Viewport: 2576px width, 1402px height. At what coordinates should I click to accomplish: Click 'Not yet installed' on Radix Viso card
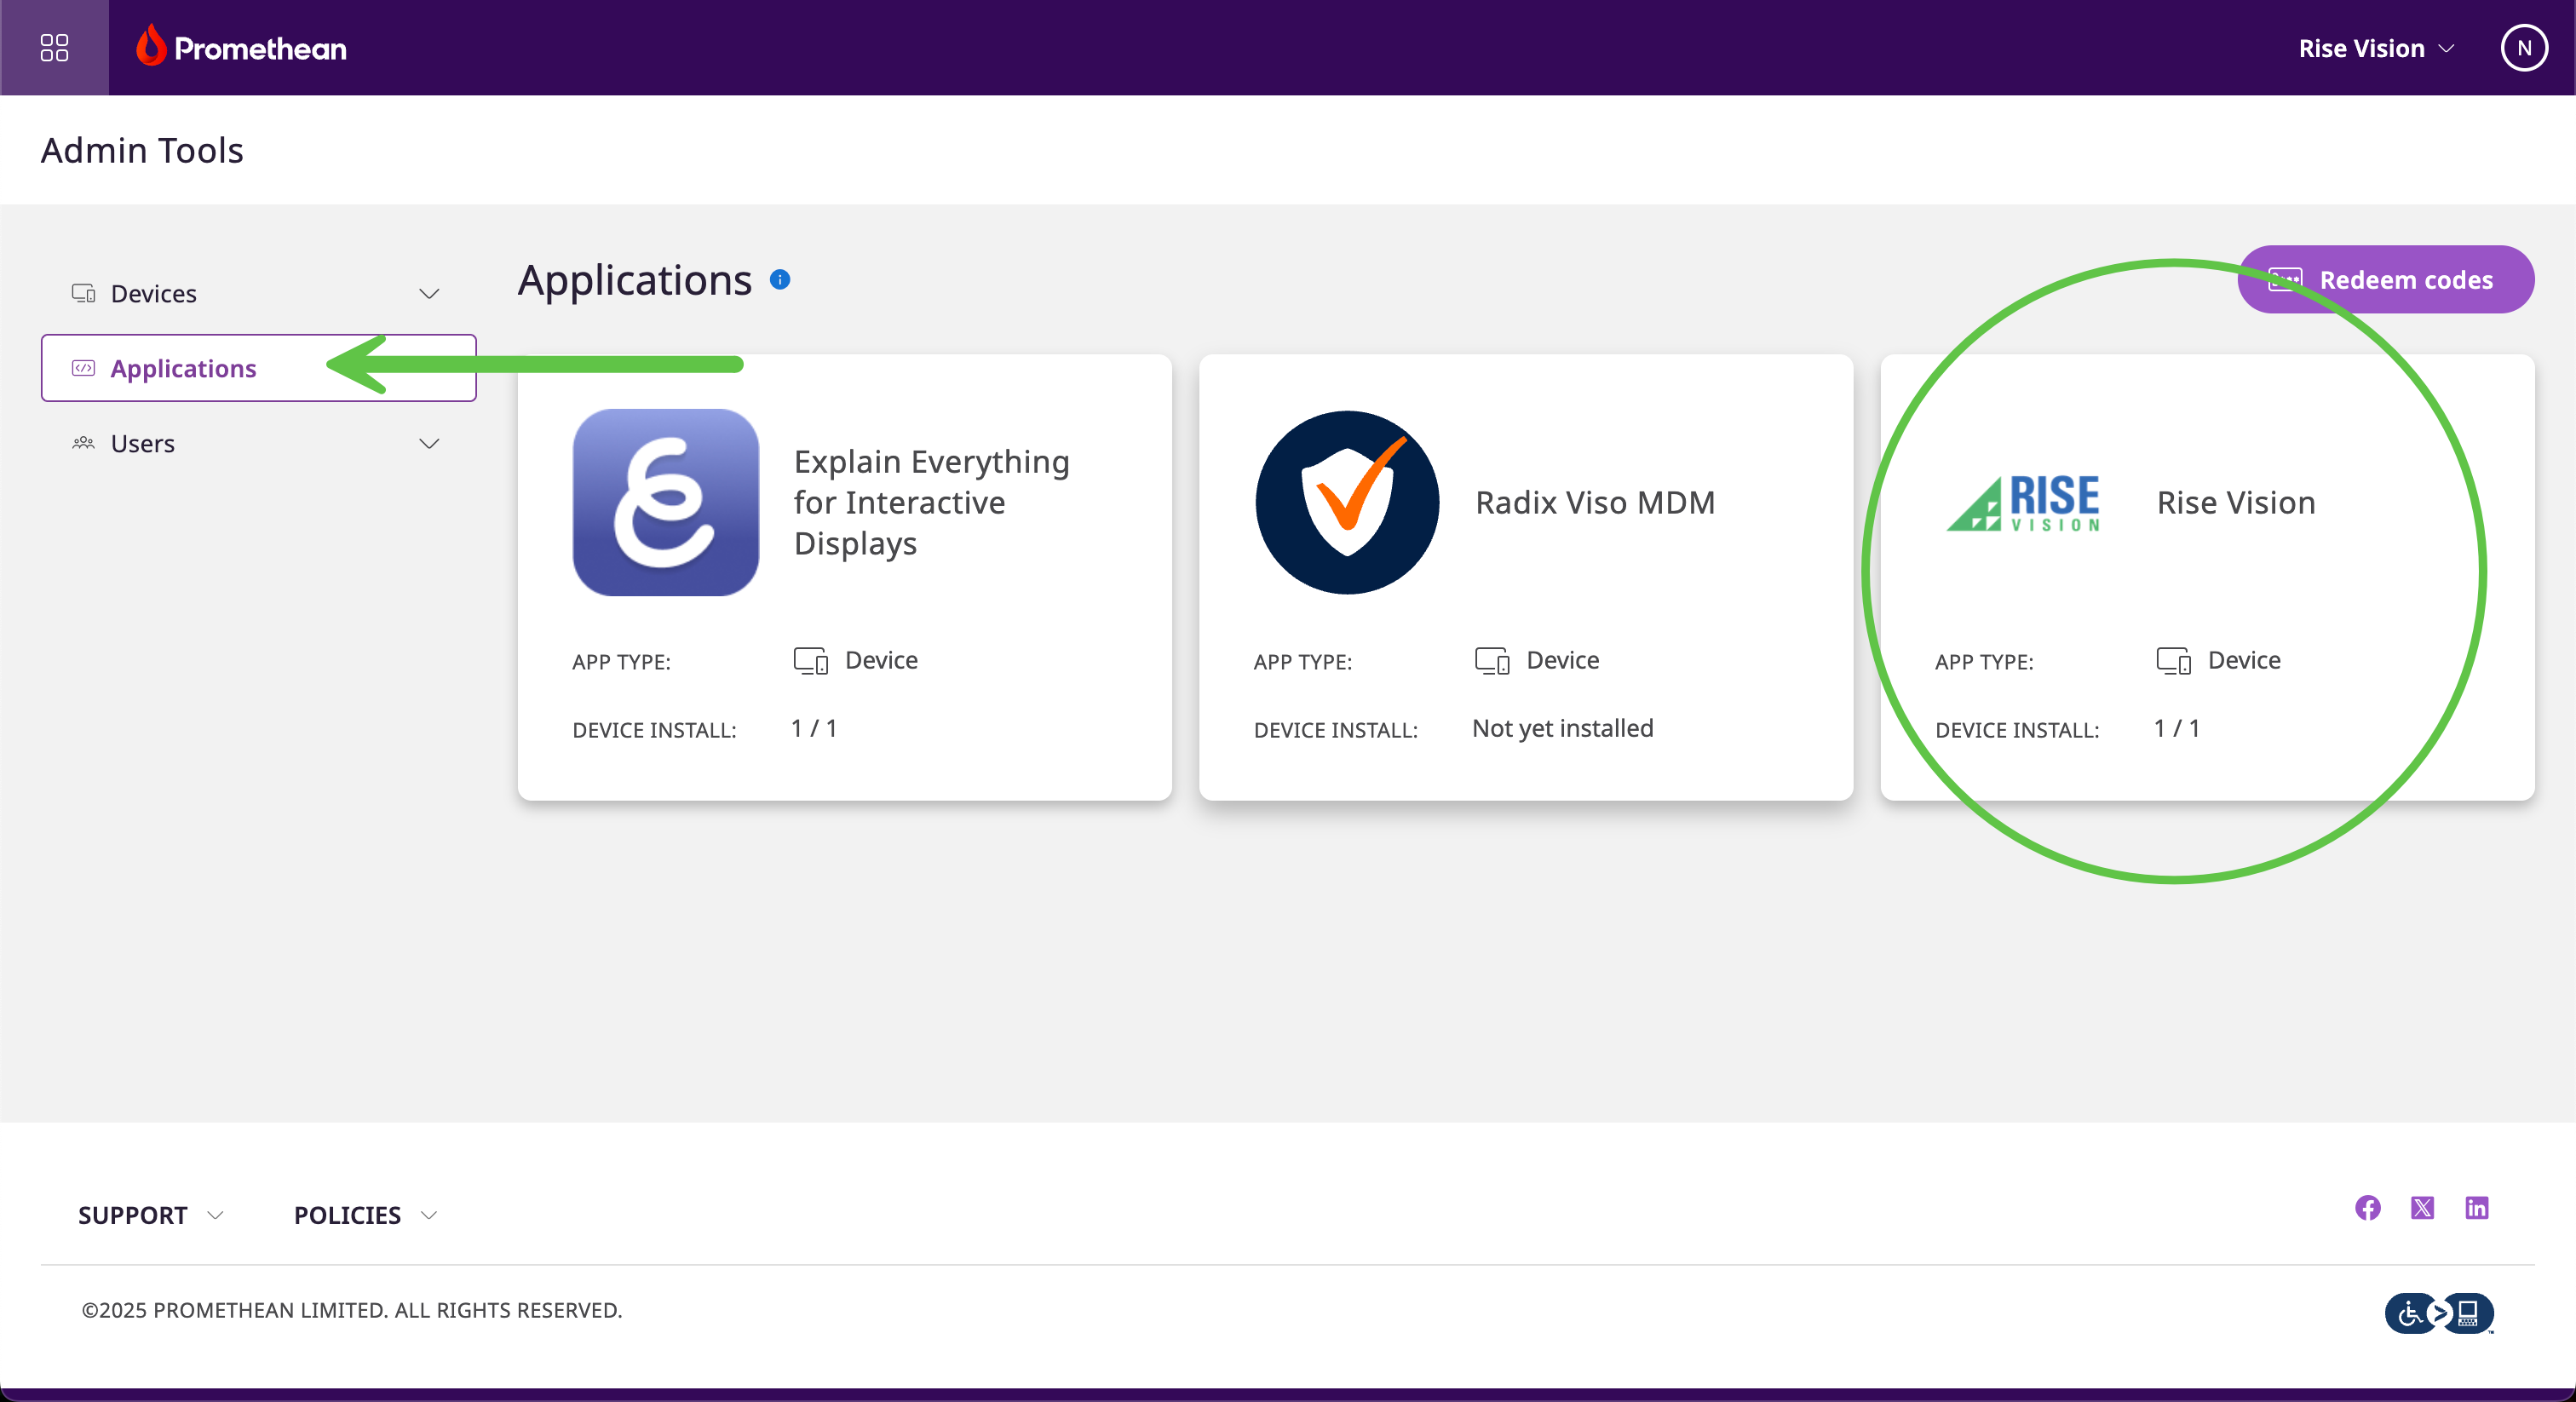click(x=1563, y=728)
